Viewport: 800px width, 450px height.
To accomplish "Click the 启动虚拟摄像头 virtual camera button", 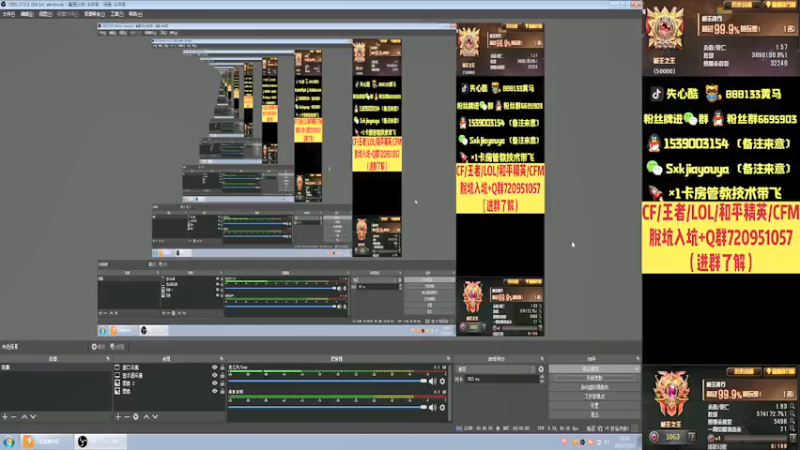I will pos(594,387).
